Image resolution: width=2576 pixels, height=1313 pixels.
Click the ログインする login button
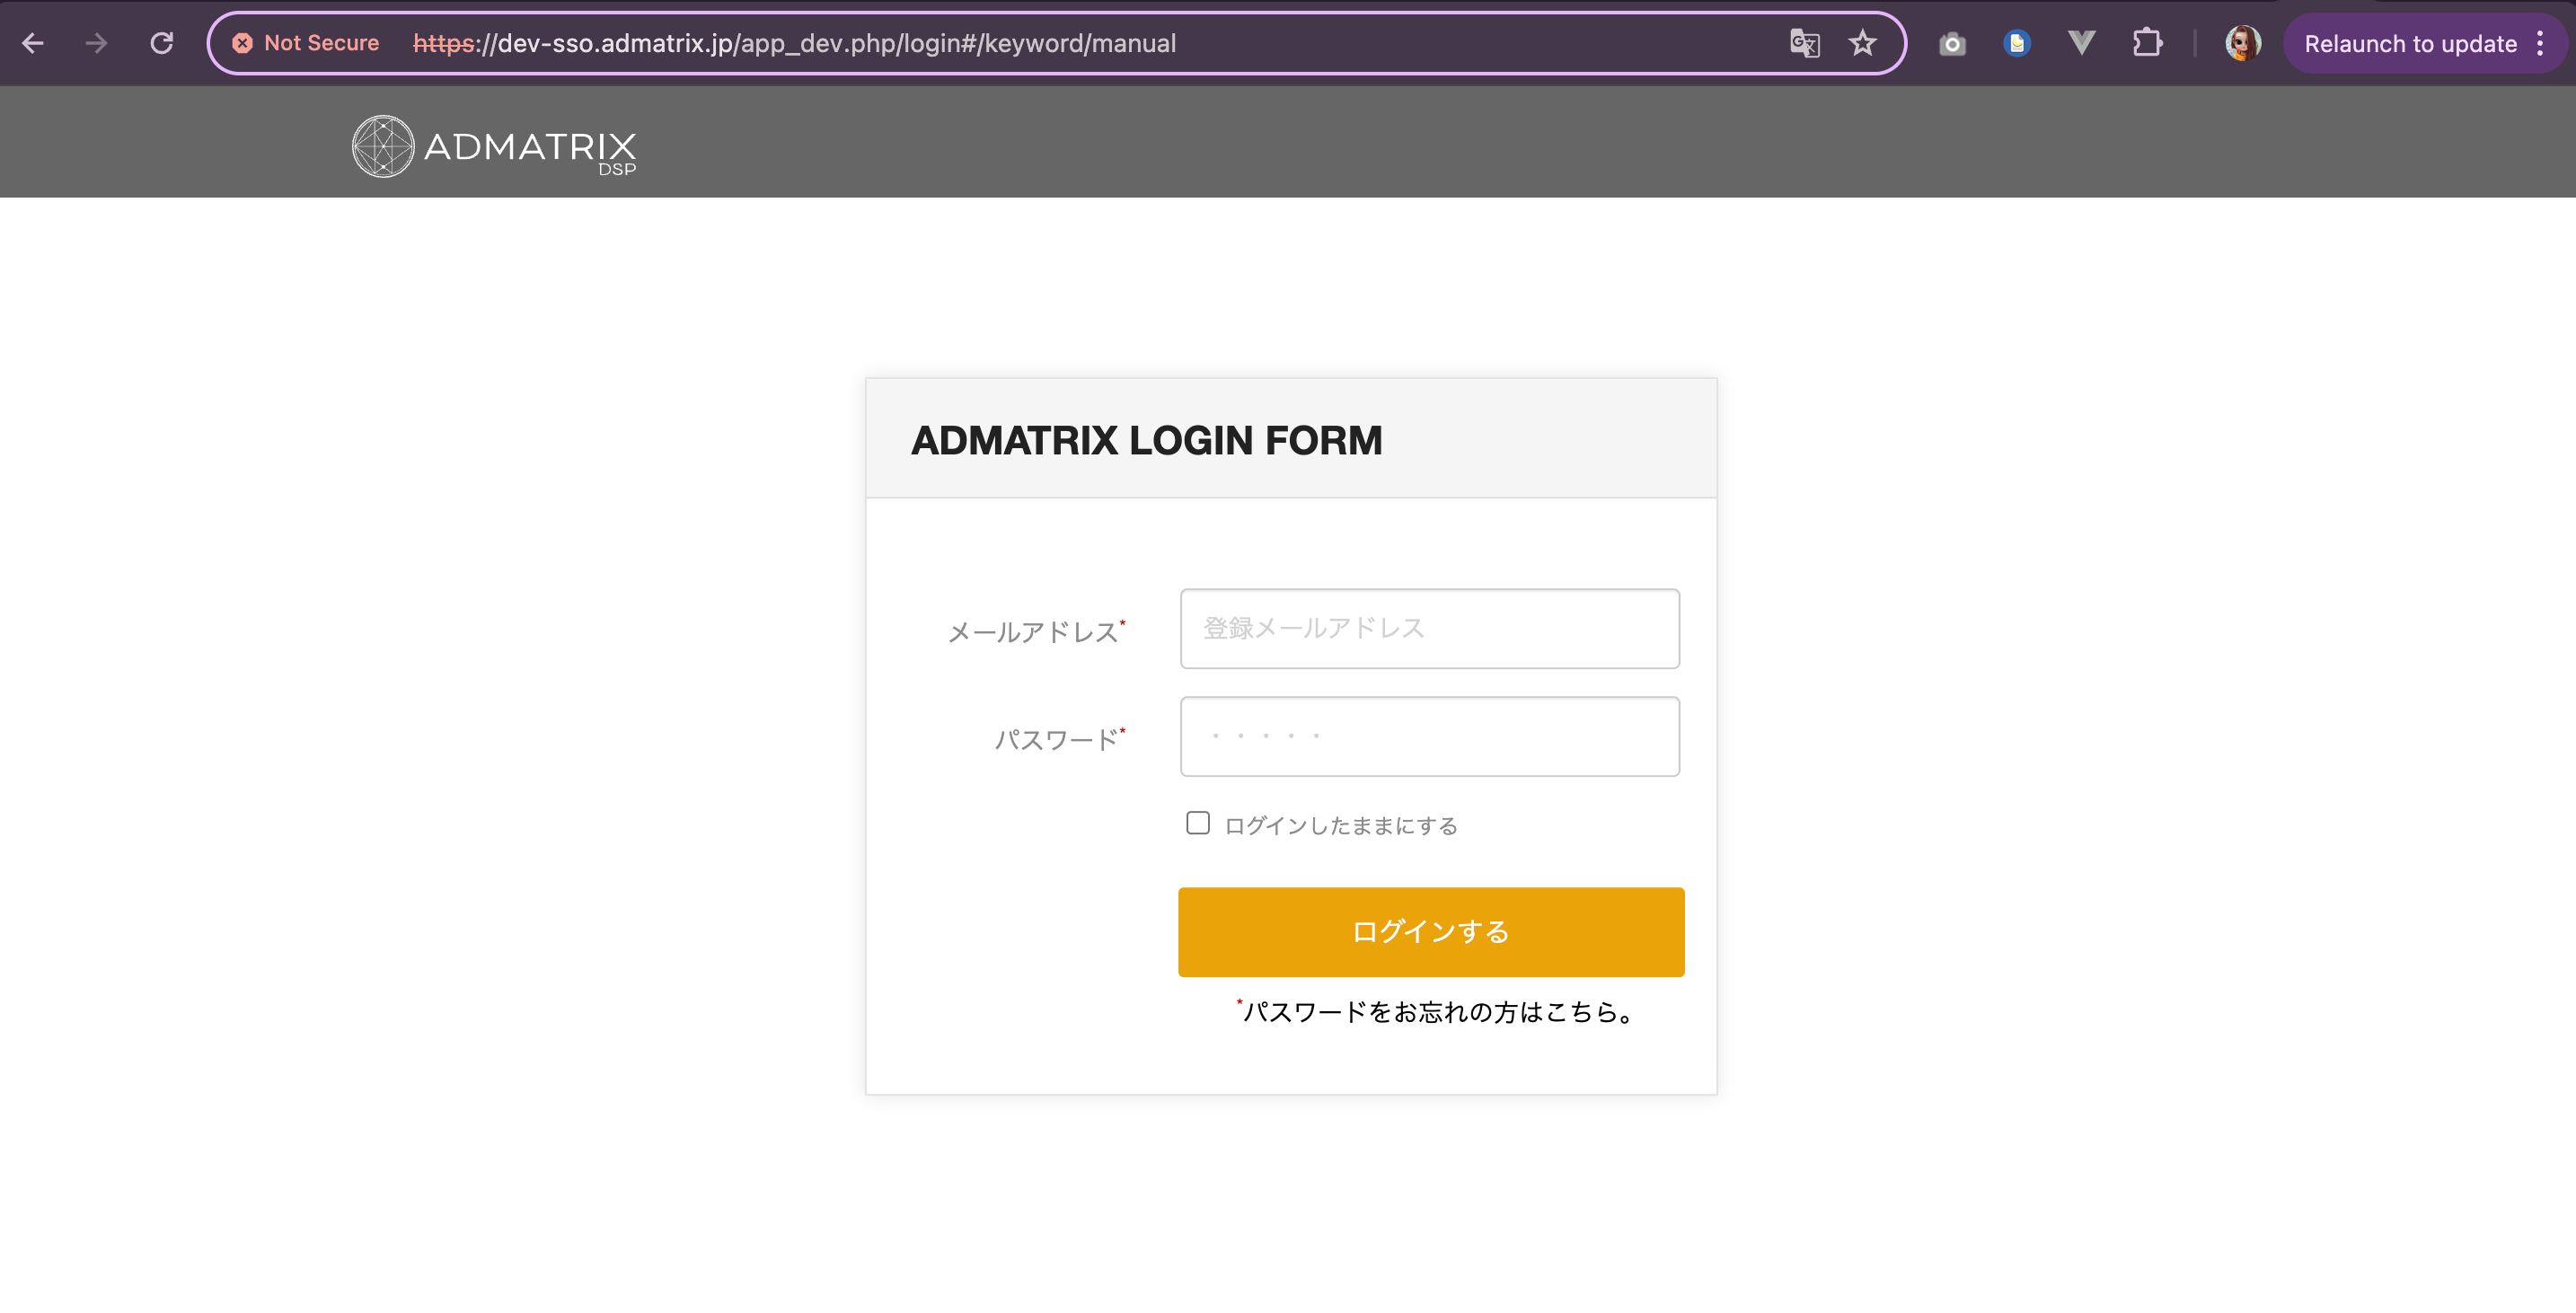coord(1431,933)
